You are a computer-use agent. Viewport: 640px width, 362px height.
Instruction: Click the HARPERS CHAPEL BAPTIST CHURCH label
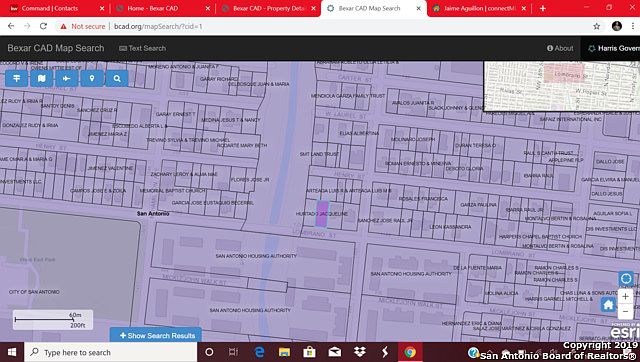(540, 237)
